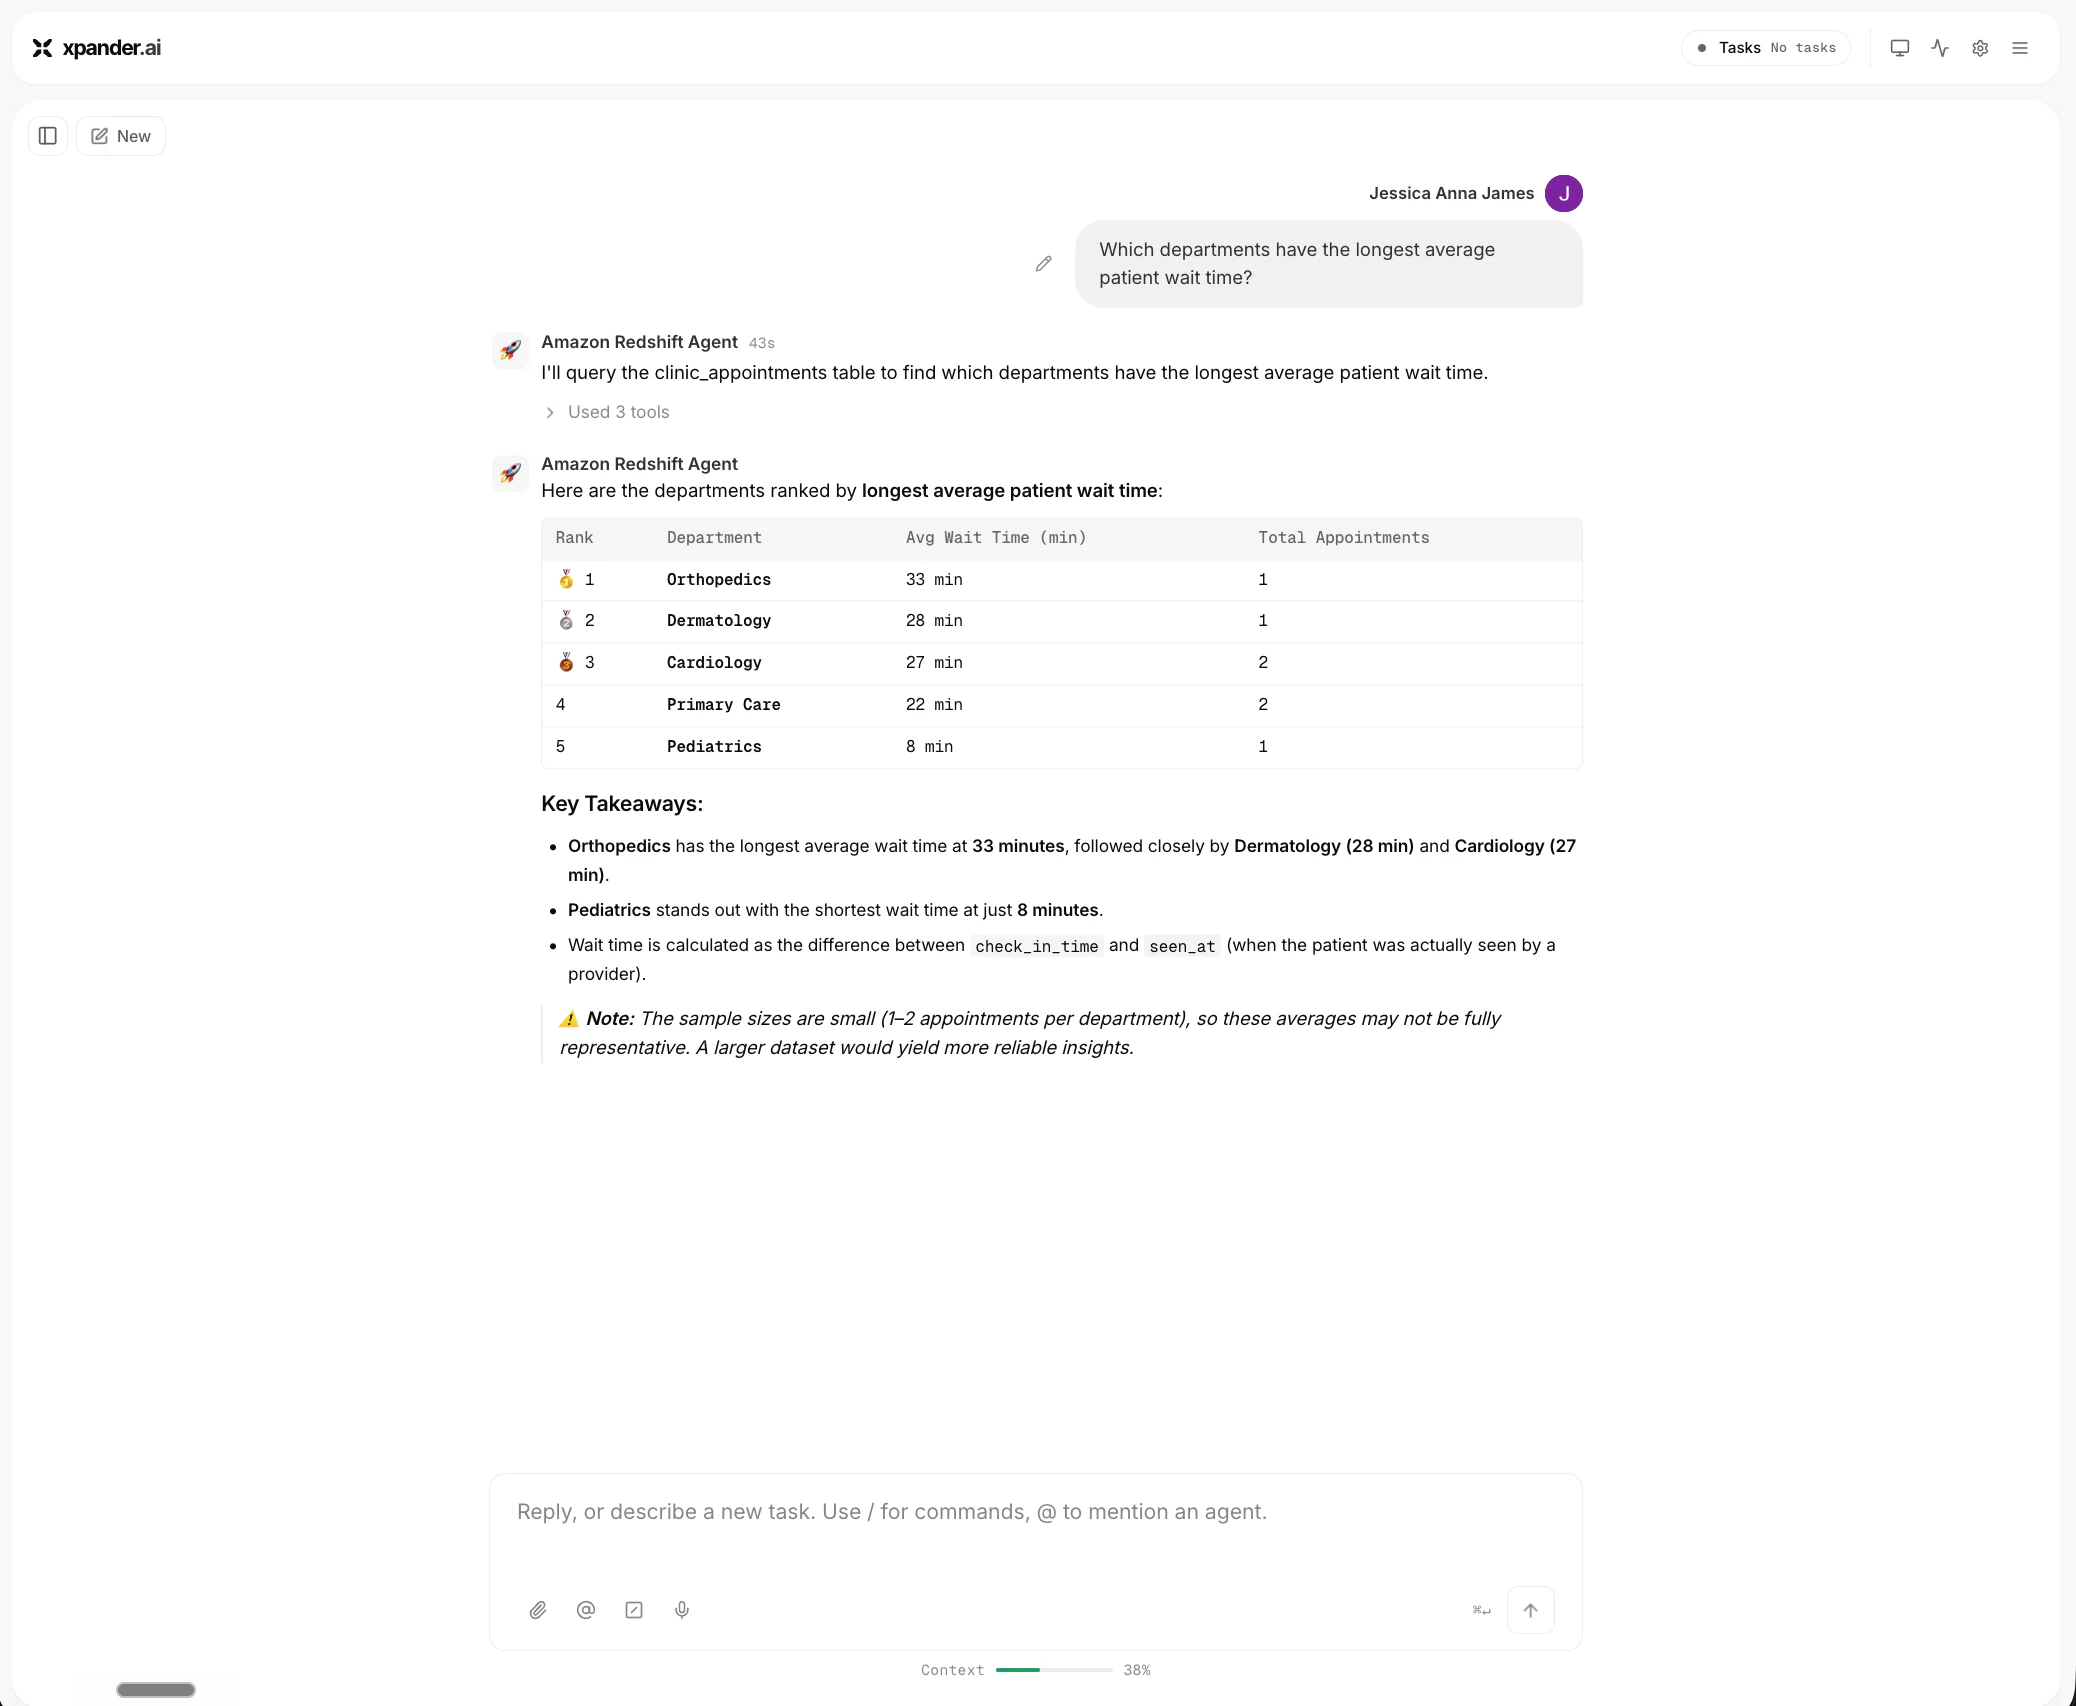Screen dimensions: 2076x1706
Task: Send message with the up arrow button
Action: coord(1530,1610)
